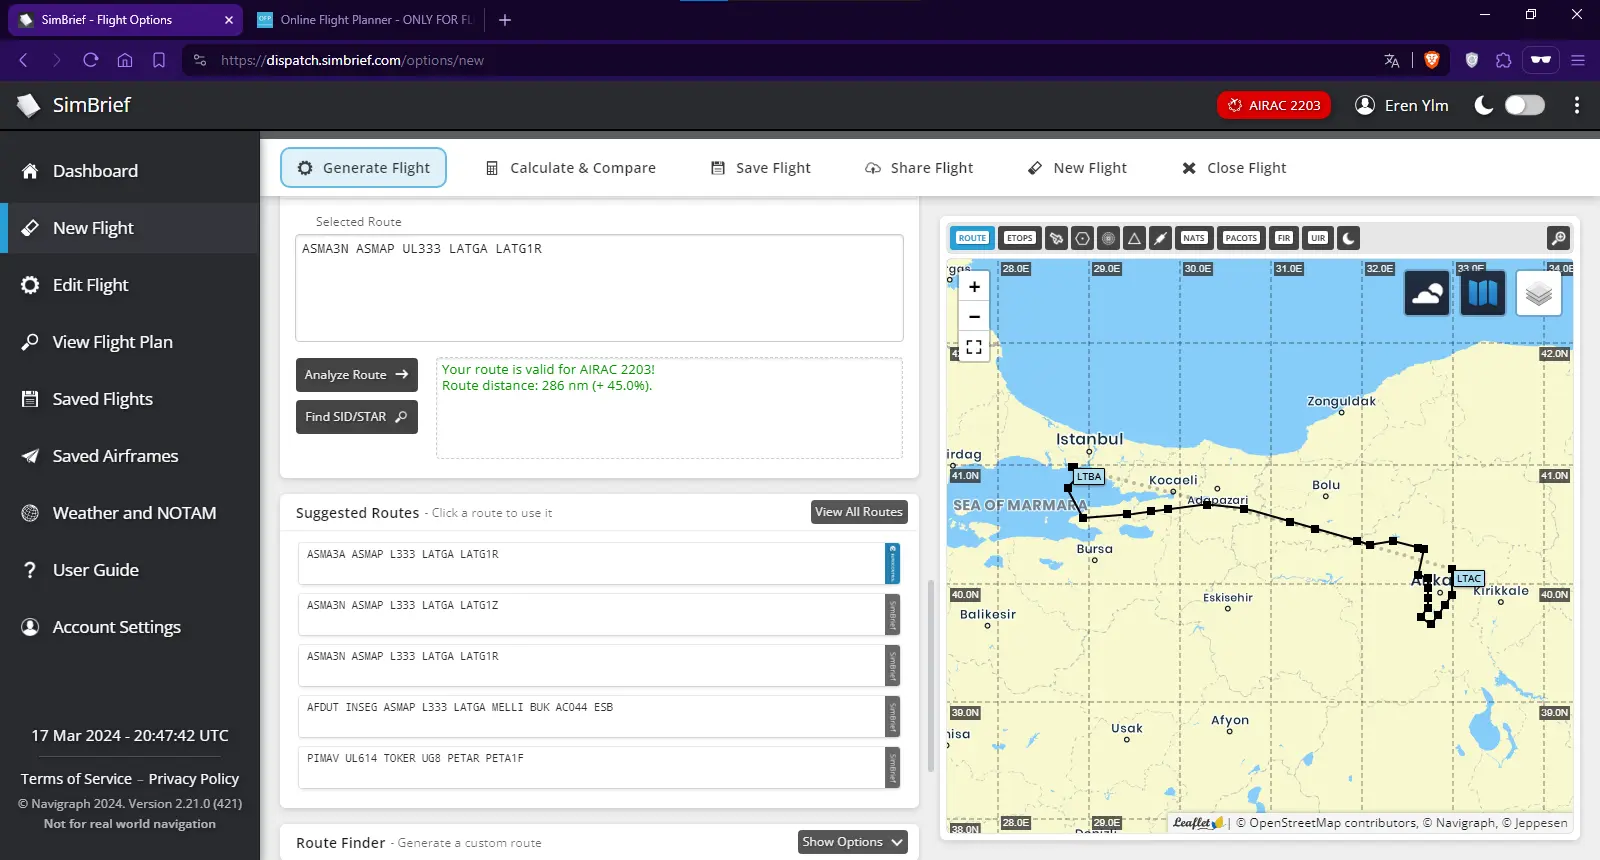
Task: Click the Analyze Route button
Action: [357, 375]
